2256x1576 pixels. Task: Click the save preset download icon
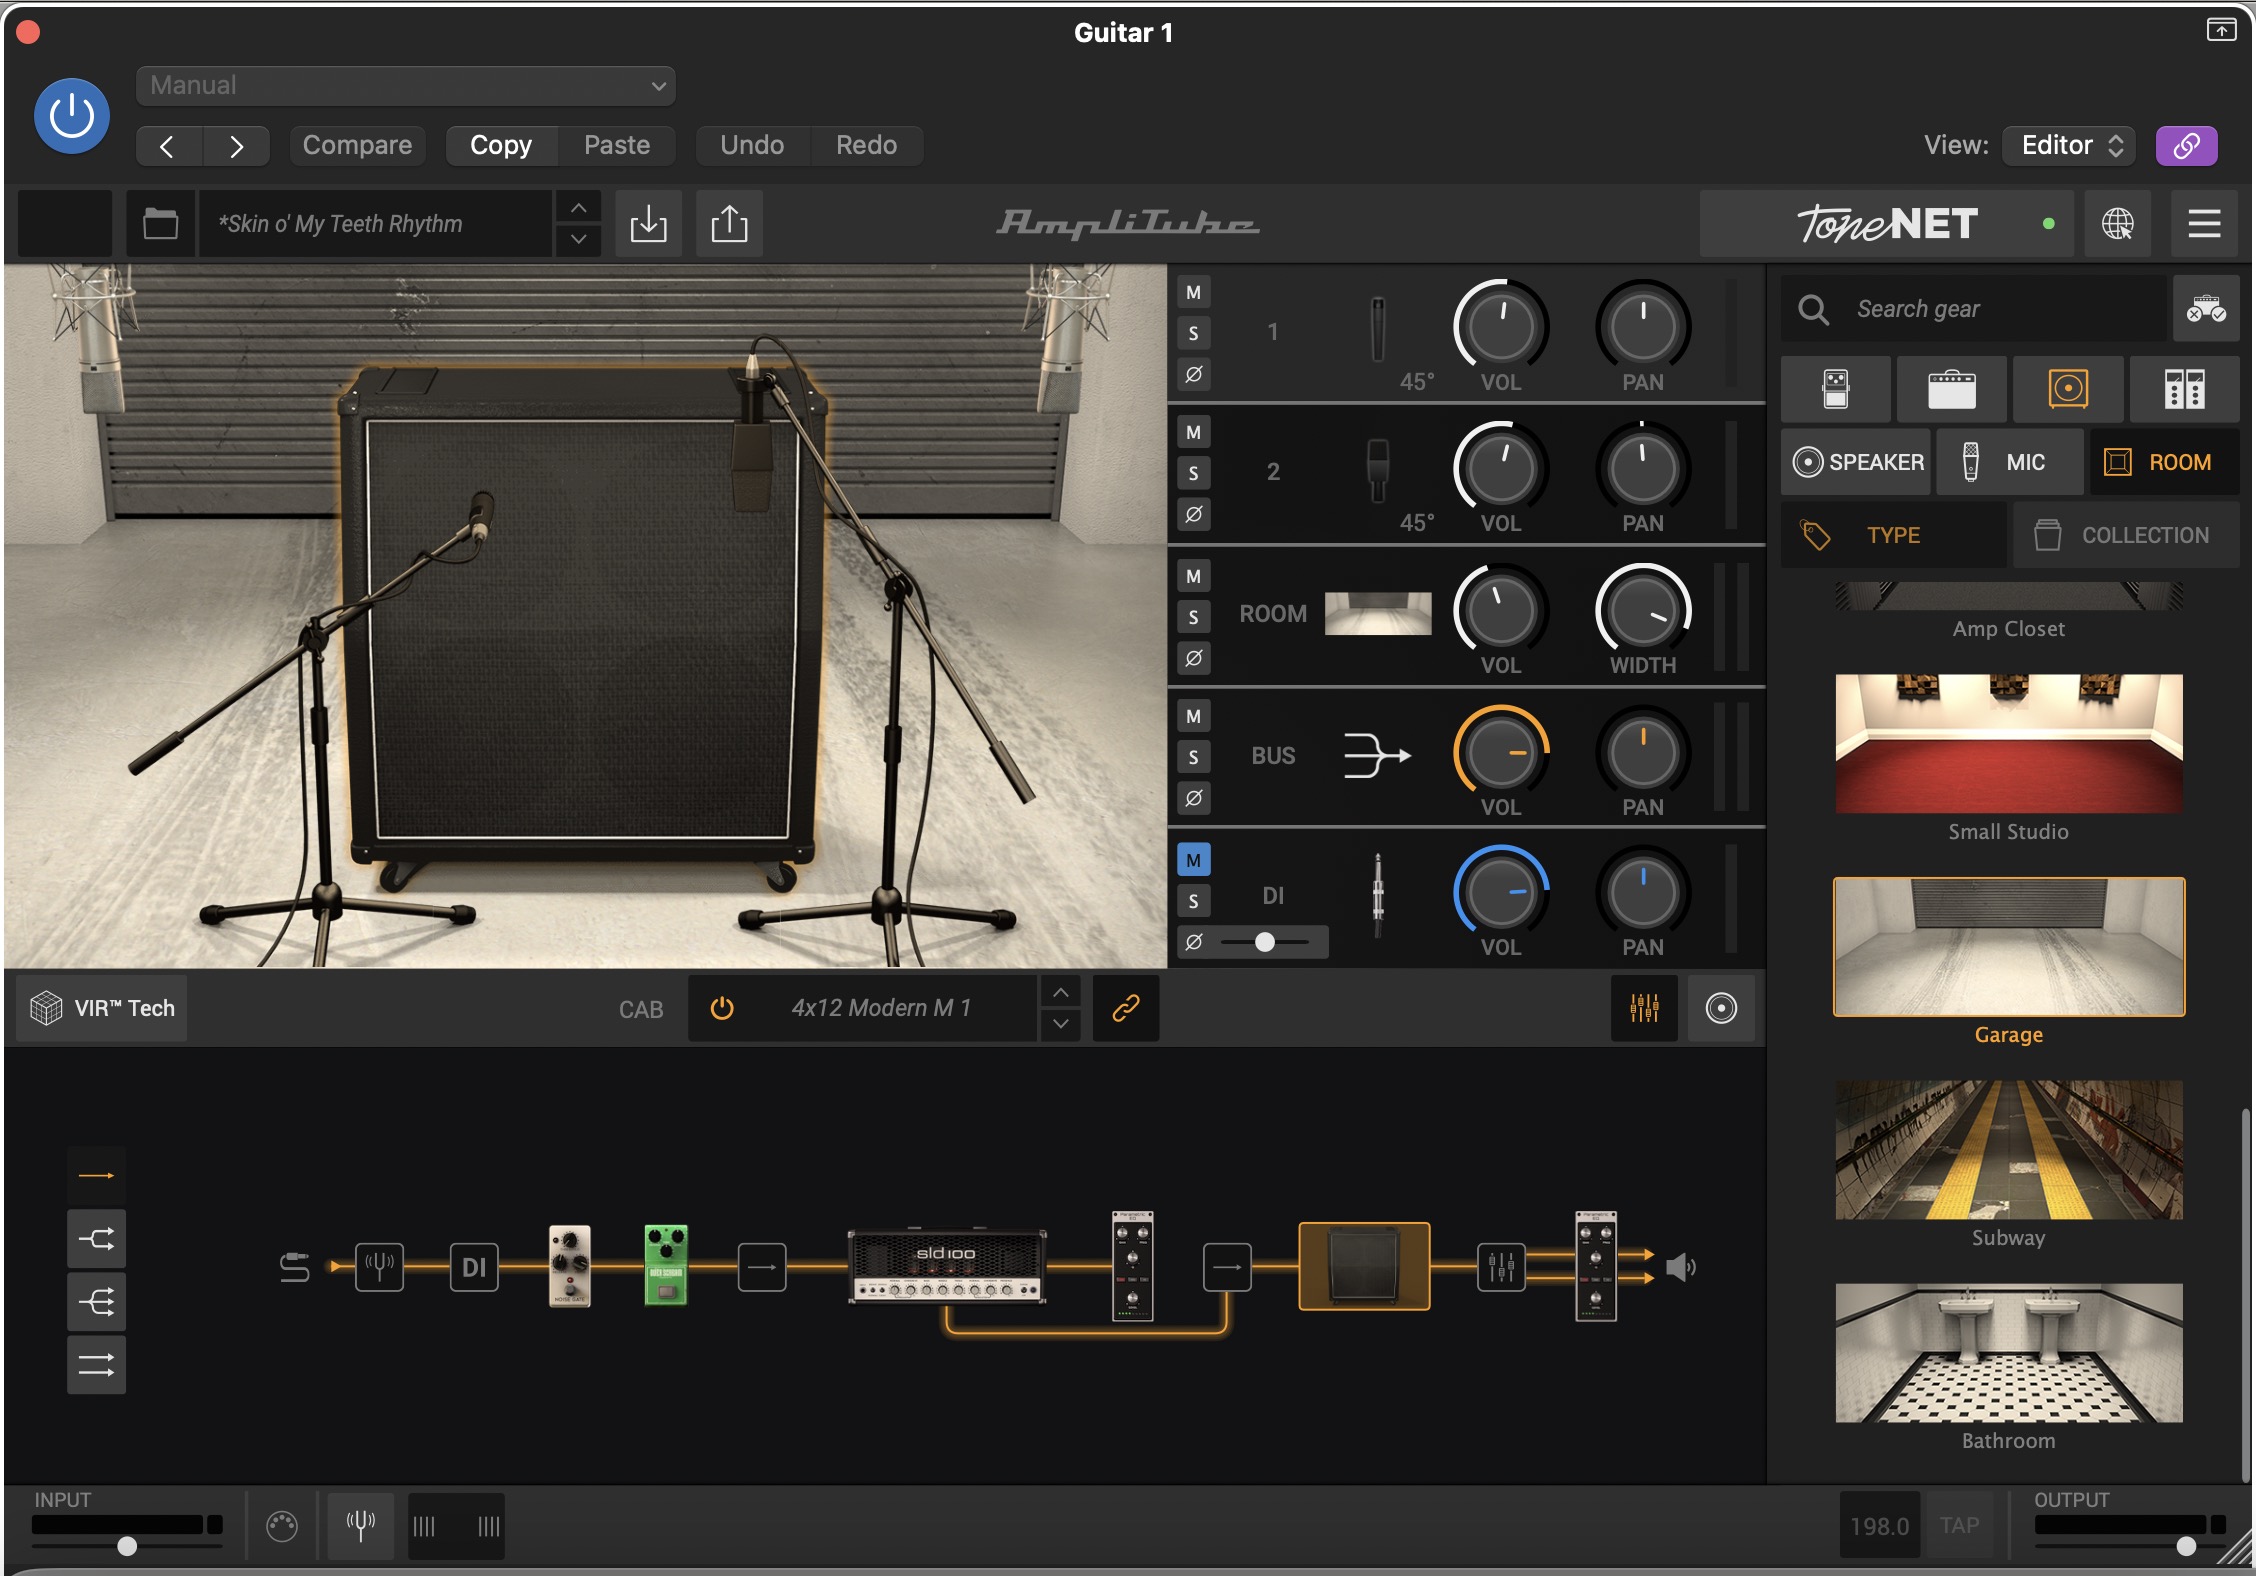[x=648, y=223]
